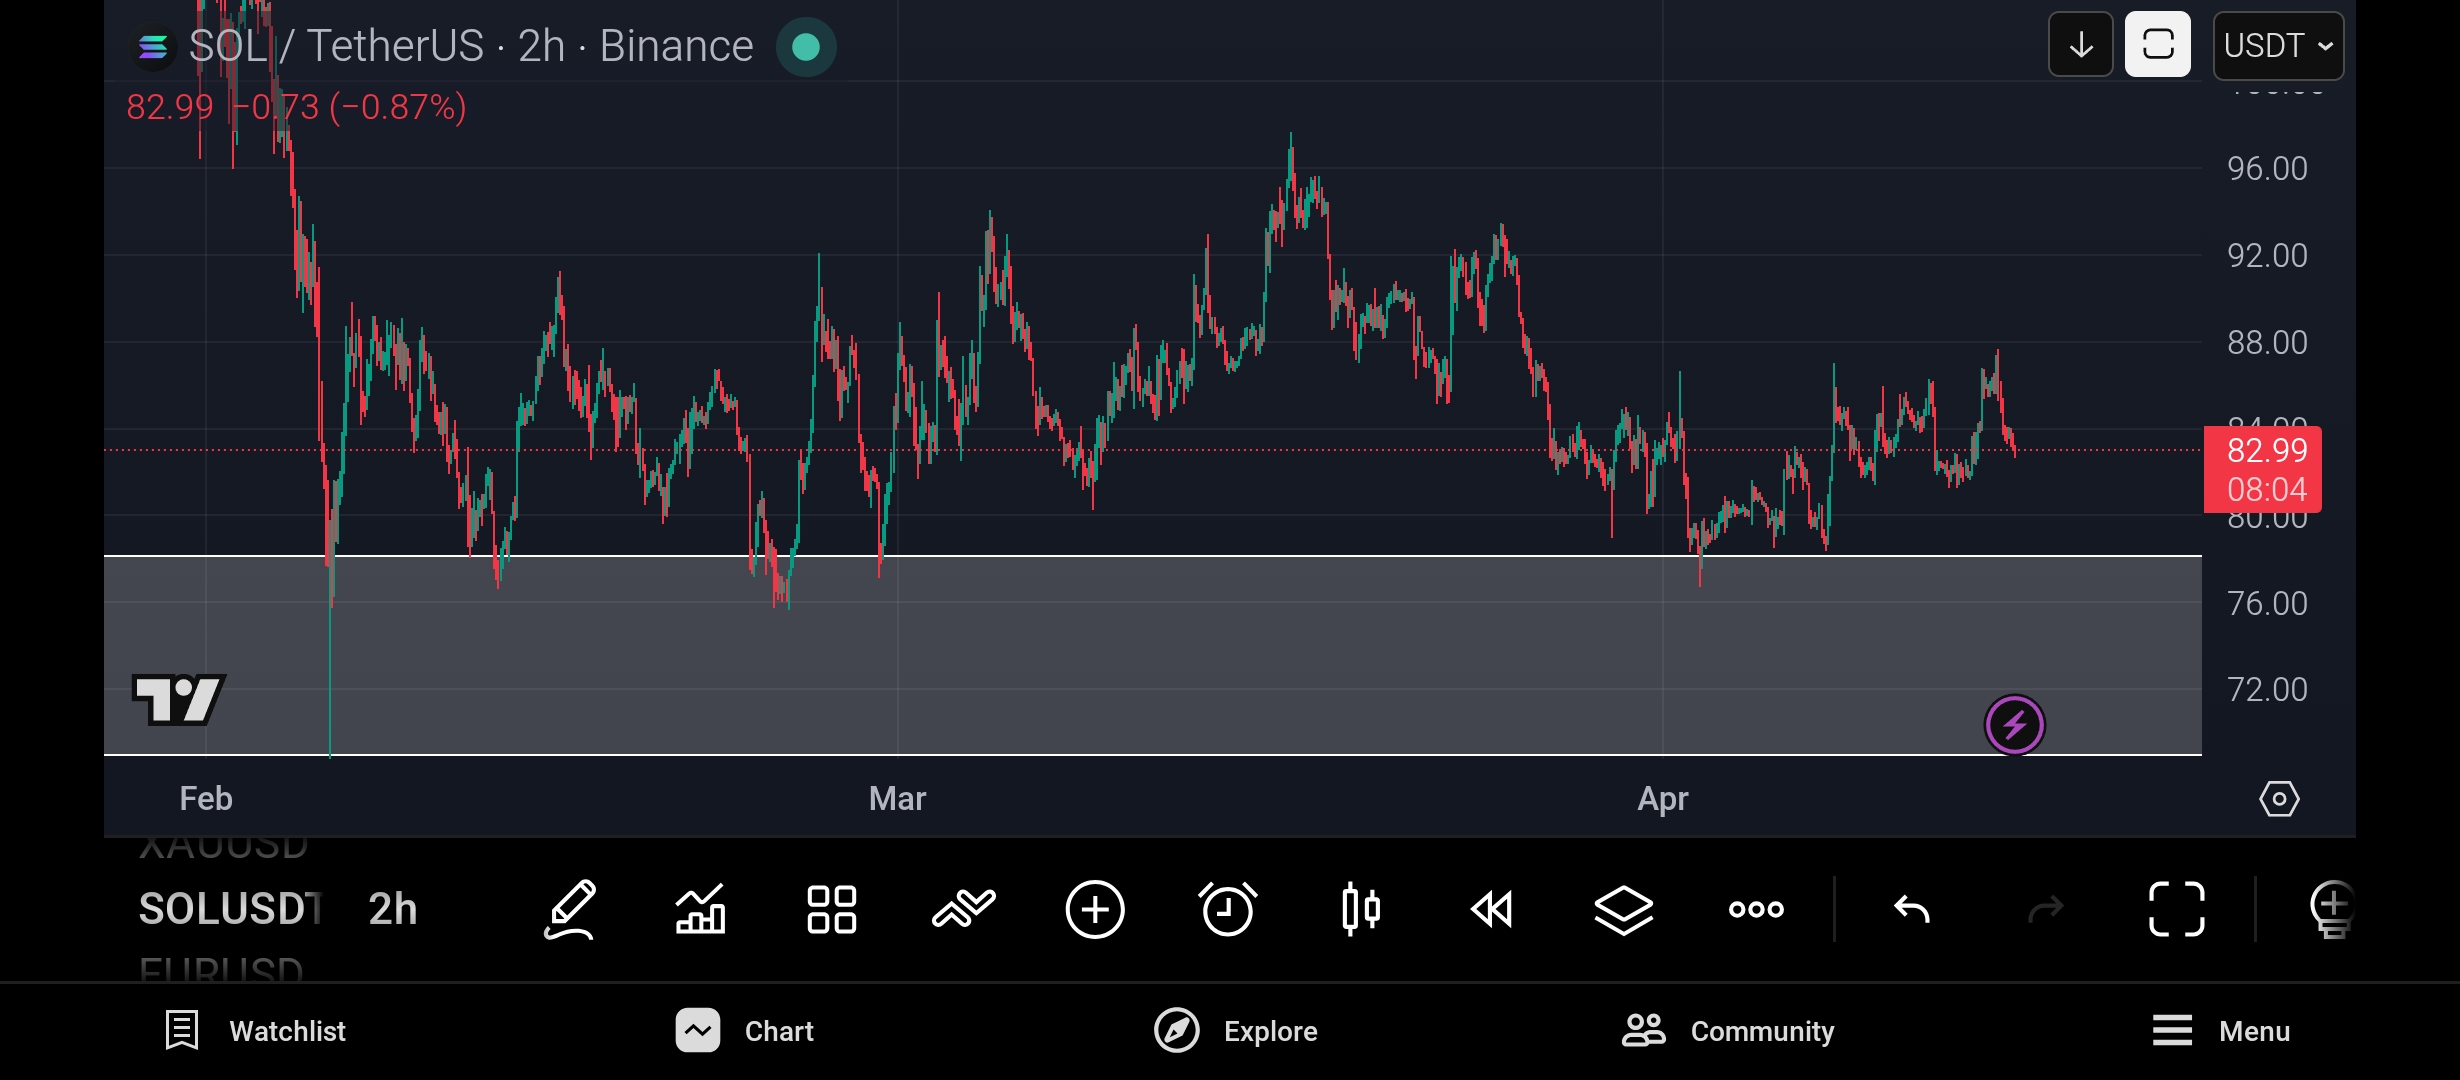Change chart type via the candlestick icon
This screenshot has height=1080, width=2460.
click(x=1360, y=909)
